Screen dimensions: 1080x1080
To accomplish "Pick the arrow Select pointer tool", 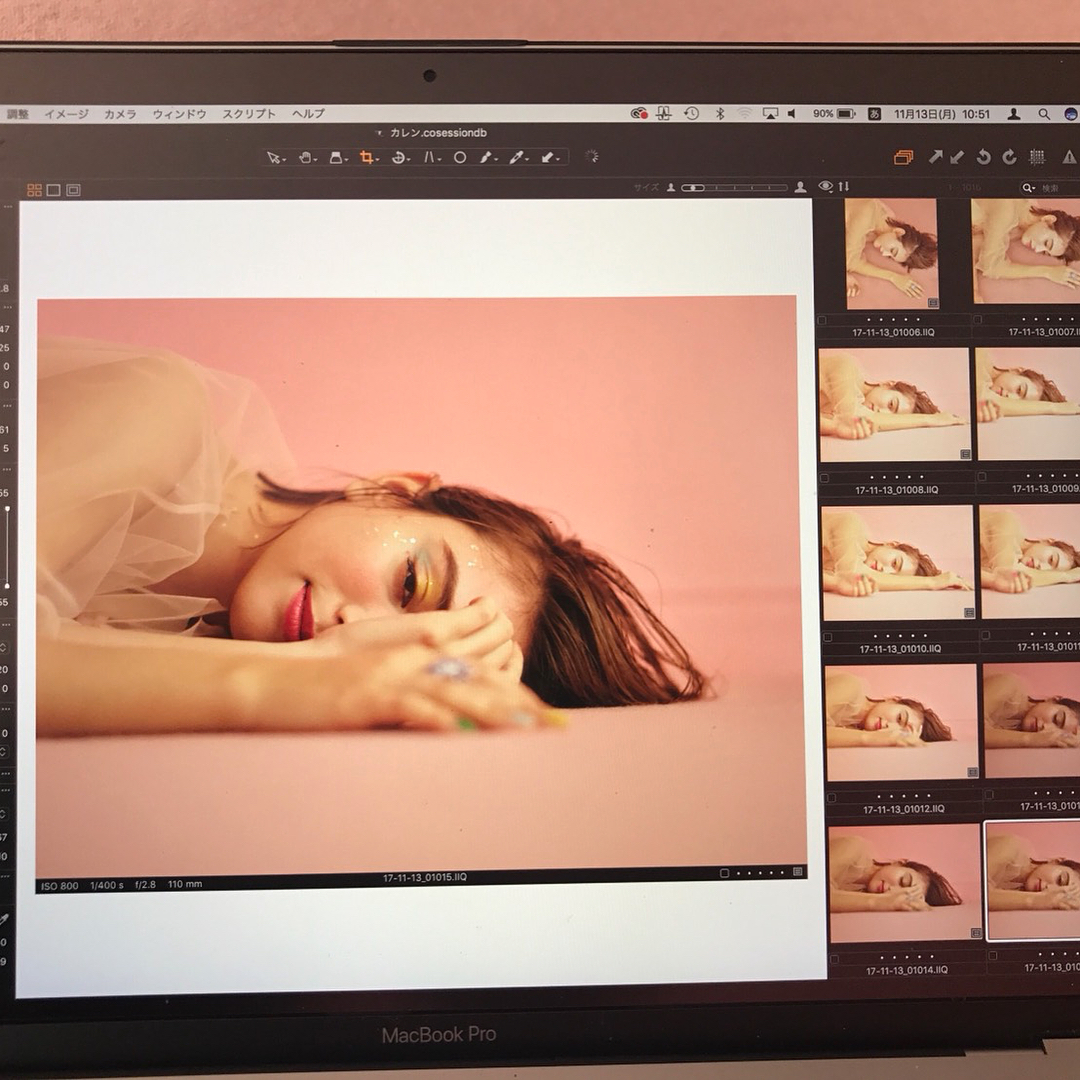I will click(274, 158).
